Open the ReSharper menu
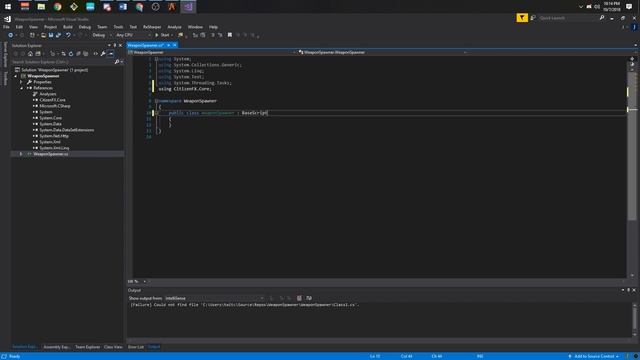 tap(152, 27)
